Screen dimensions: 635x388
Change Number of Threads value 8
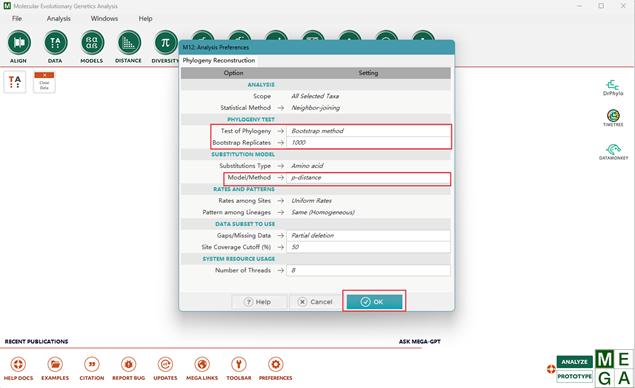coord(368,270)
